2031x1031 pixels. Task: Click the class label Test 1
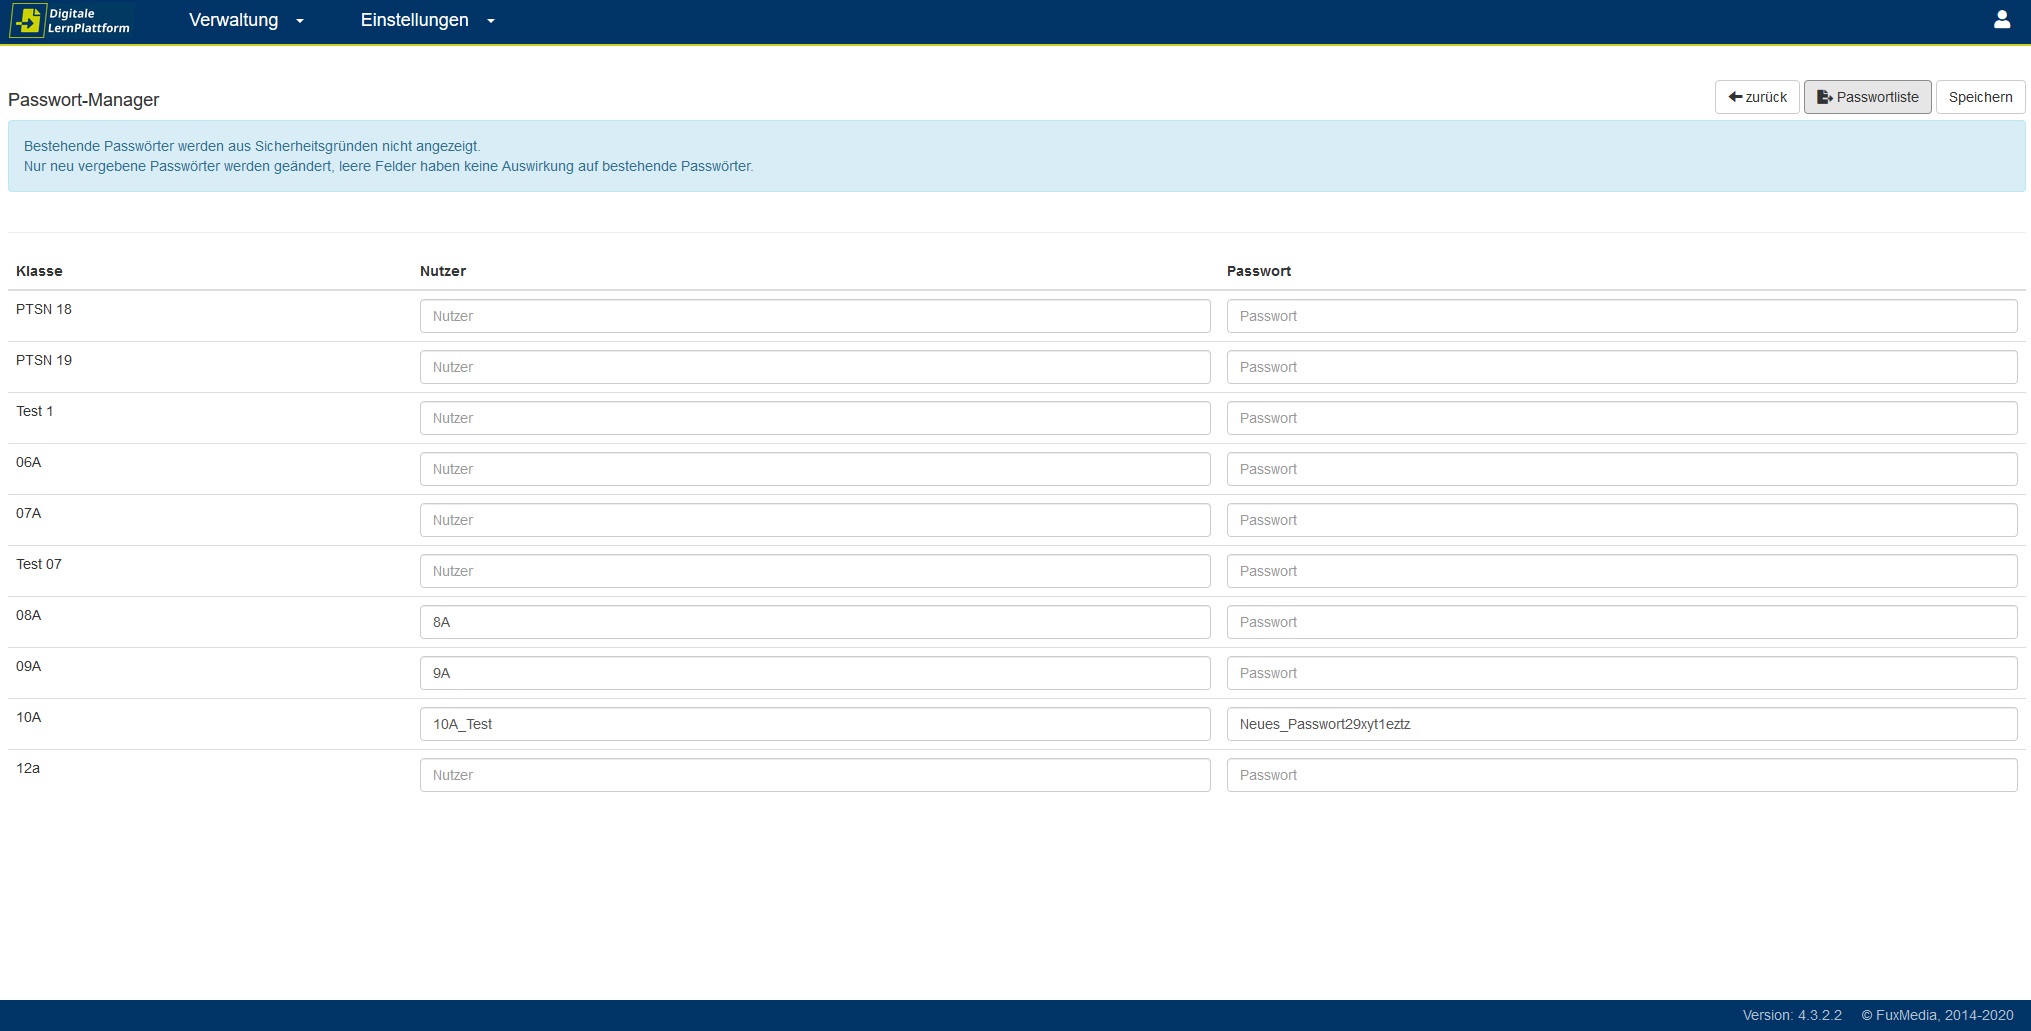[x=35, y=411]
